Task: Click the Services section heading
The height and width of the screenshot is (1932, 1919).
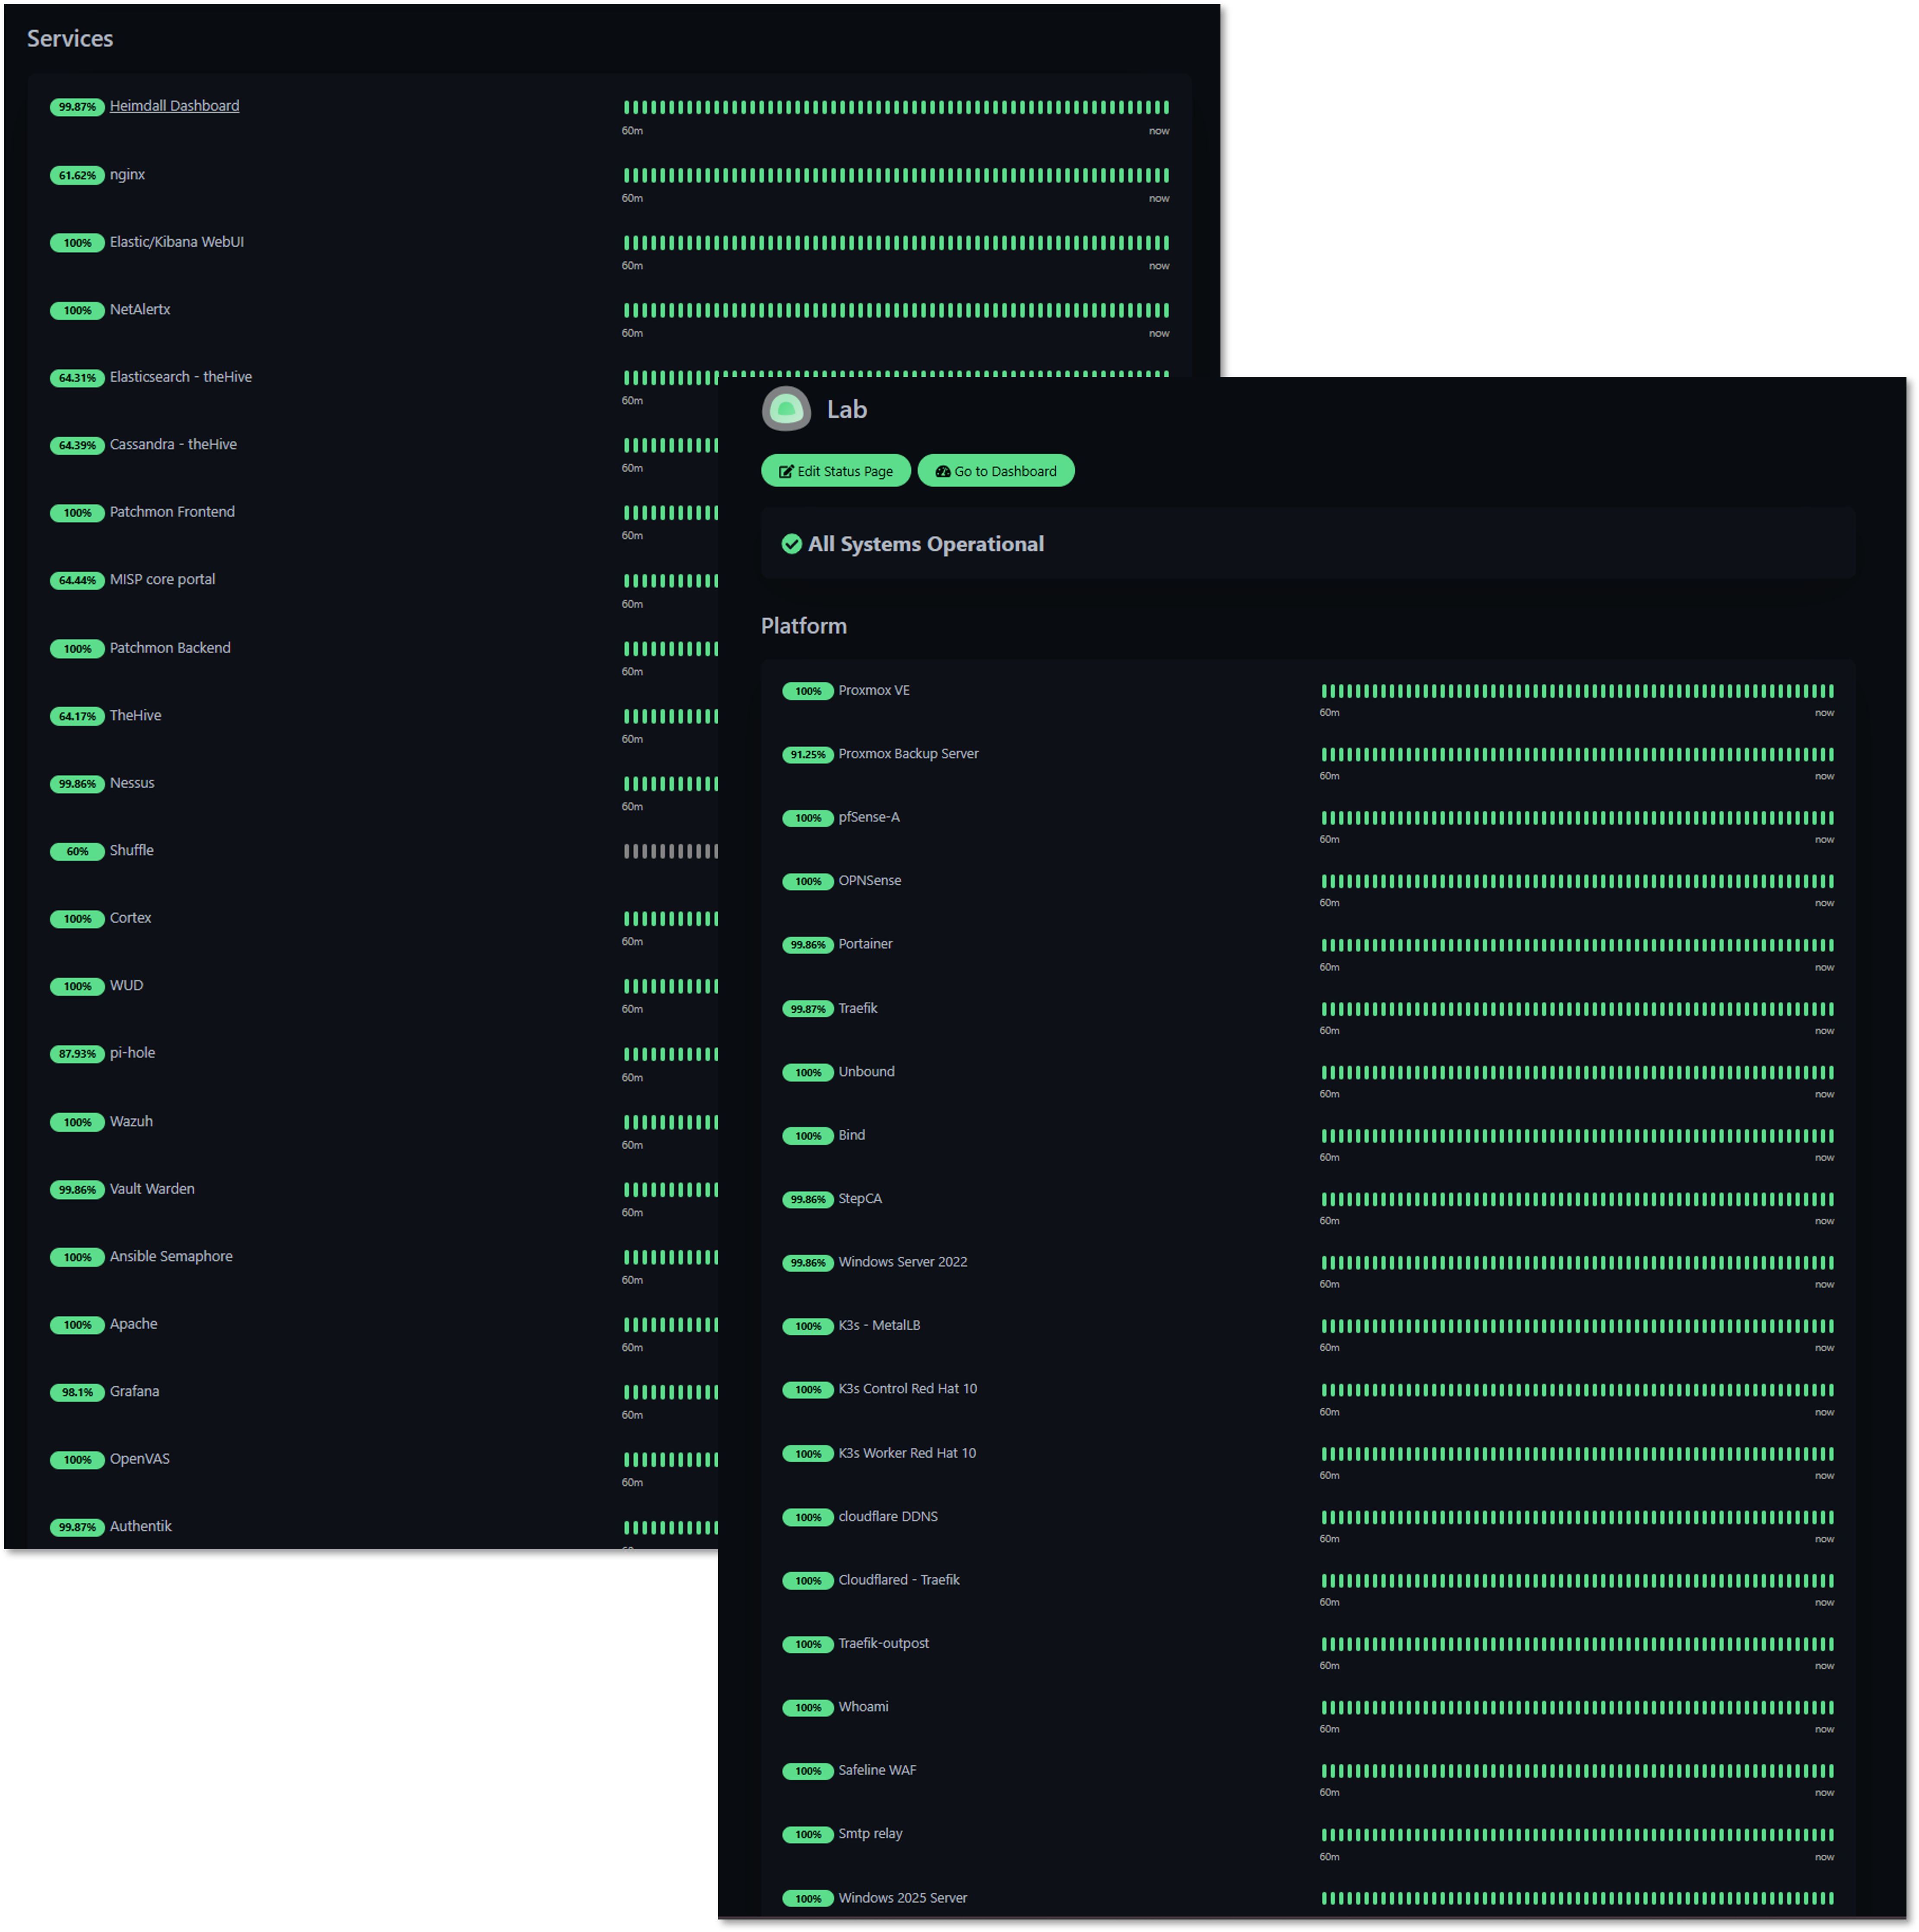Action: 70,38
